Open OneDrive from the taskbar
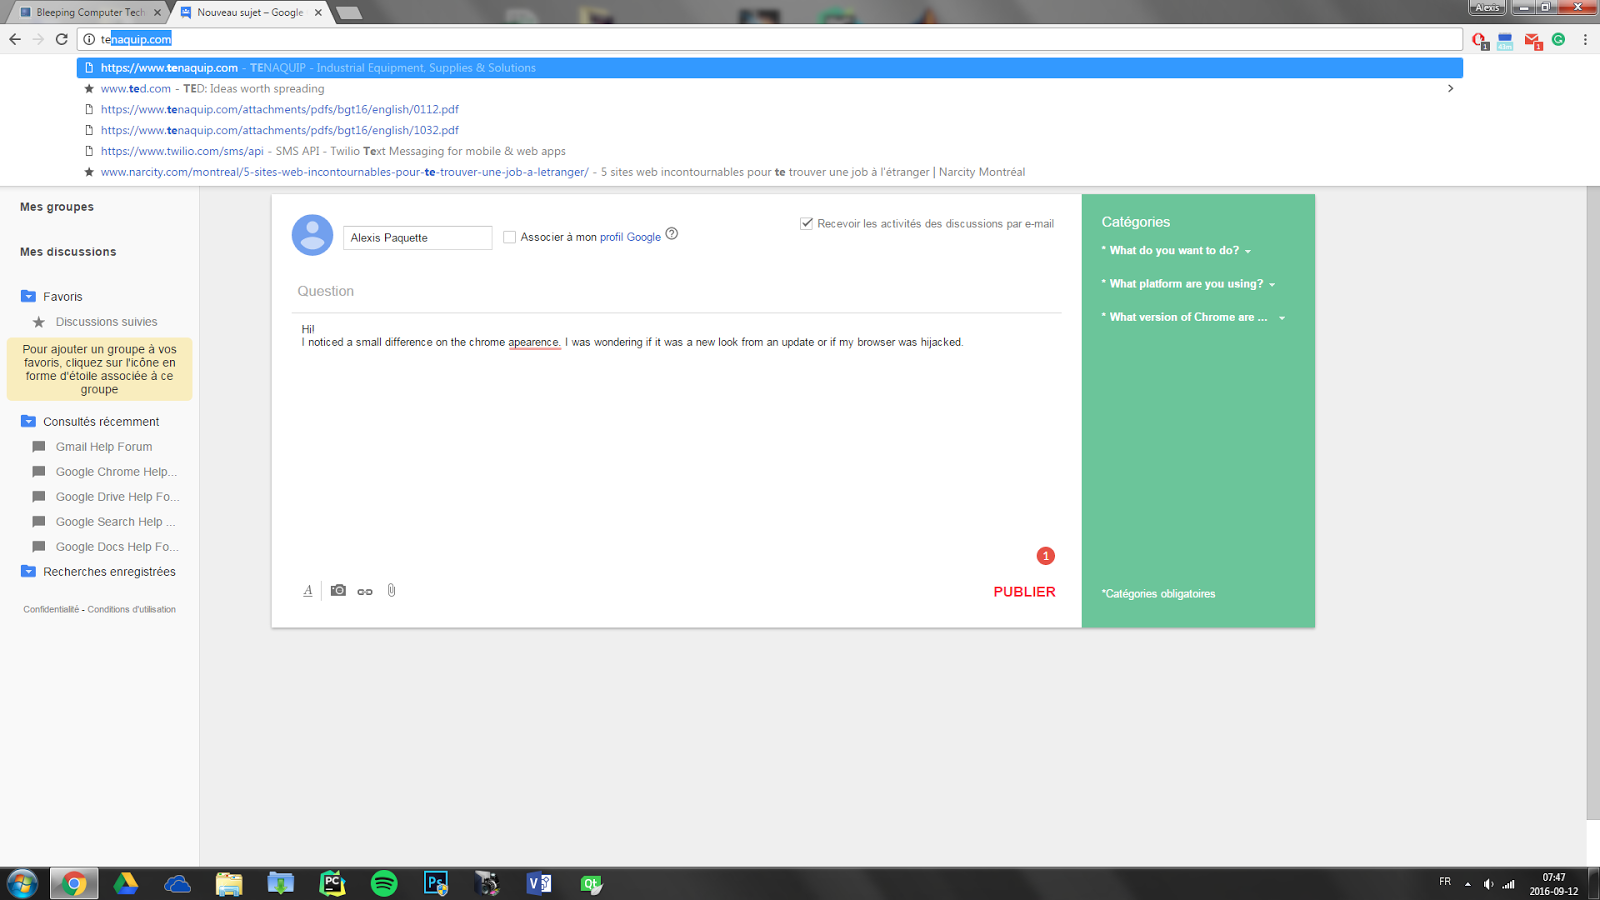This screenshot has height=900, width=1600. click(177, 883)
